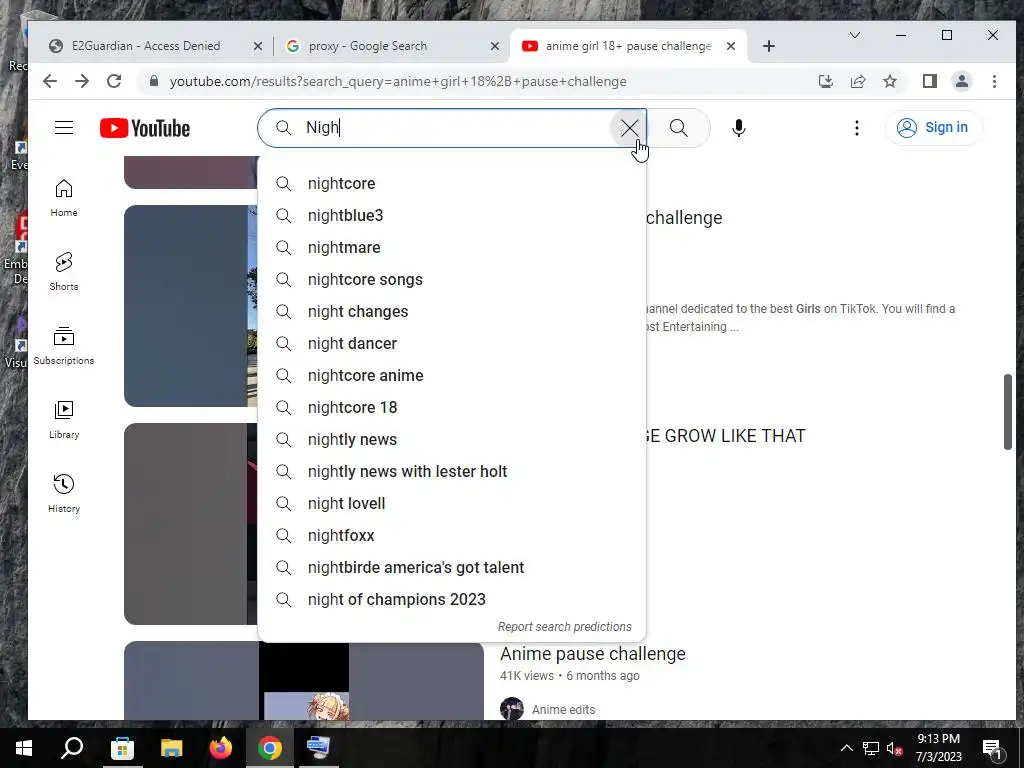This screenshot has height=768, width=1024.
Task: Open the Anime edits channel name
Action: pos(563,709)
